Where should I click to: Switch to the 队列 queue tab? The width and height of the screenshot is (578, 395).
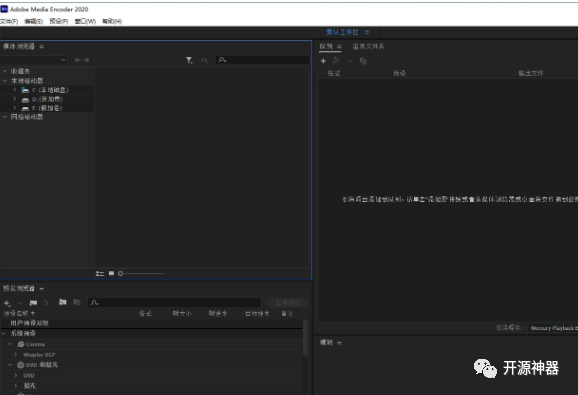(326, 46)
